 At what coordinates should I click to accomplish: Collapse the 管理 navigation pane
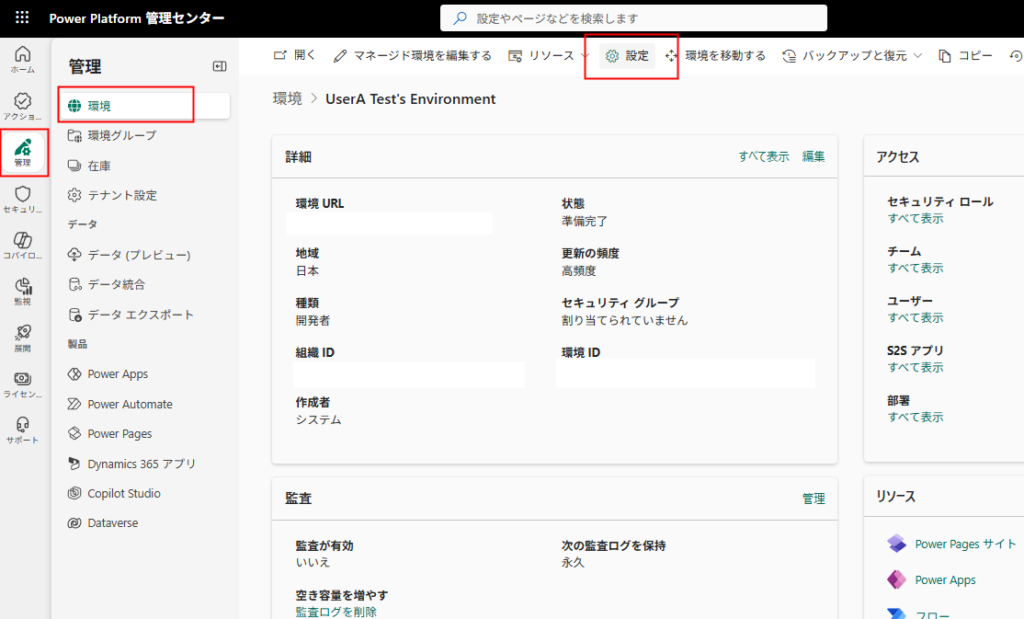point(220,67)
